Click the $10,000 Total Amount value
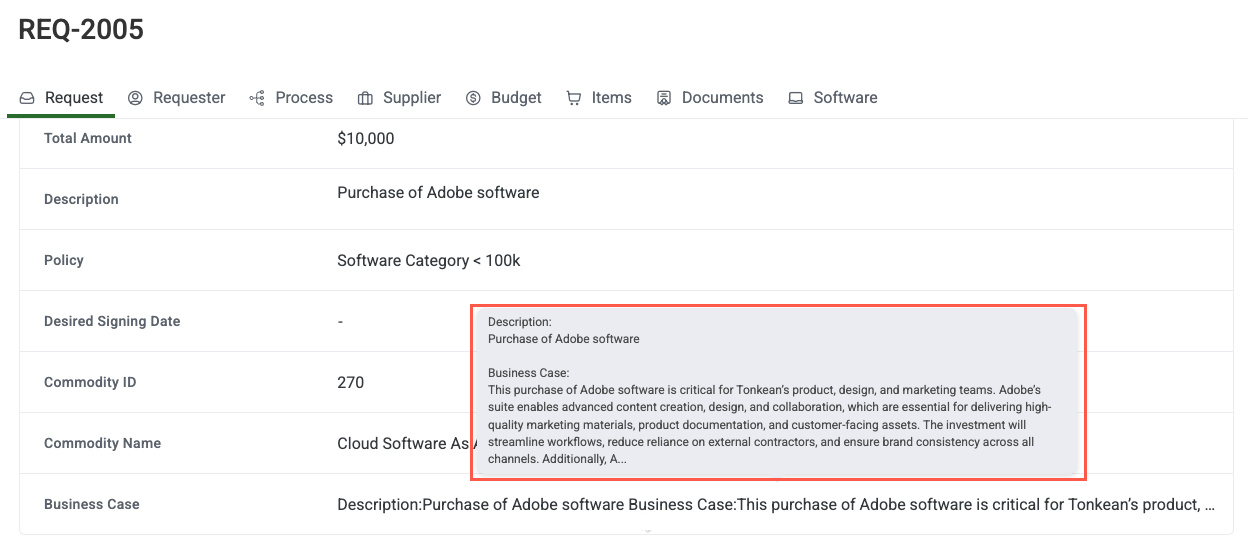Viewport: 1248px width, 536px height. tap(366, 139)
